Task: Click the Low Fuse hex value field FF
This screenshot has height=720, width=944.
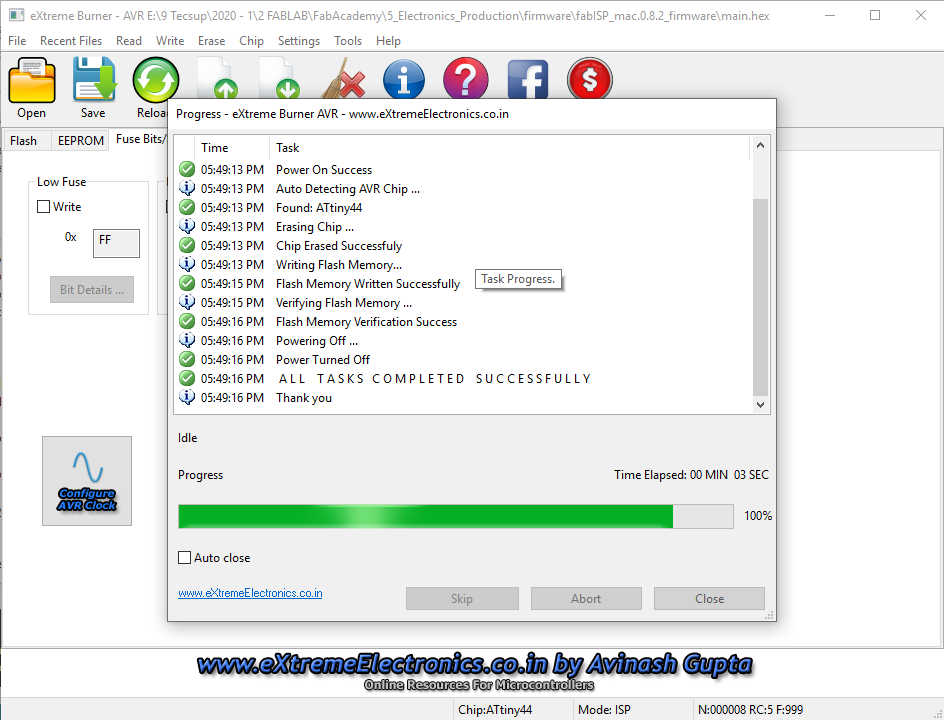Action: tap(116, 243)
